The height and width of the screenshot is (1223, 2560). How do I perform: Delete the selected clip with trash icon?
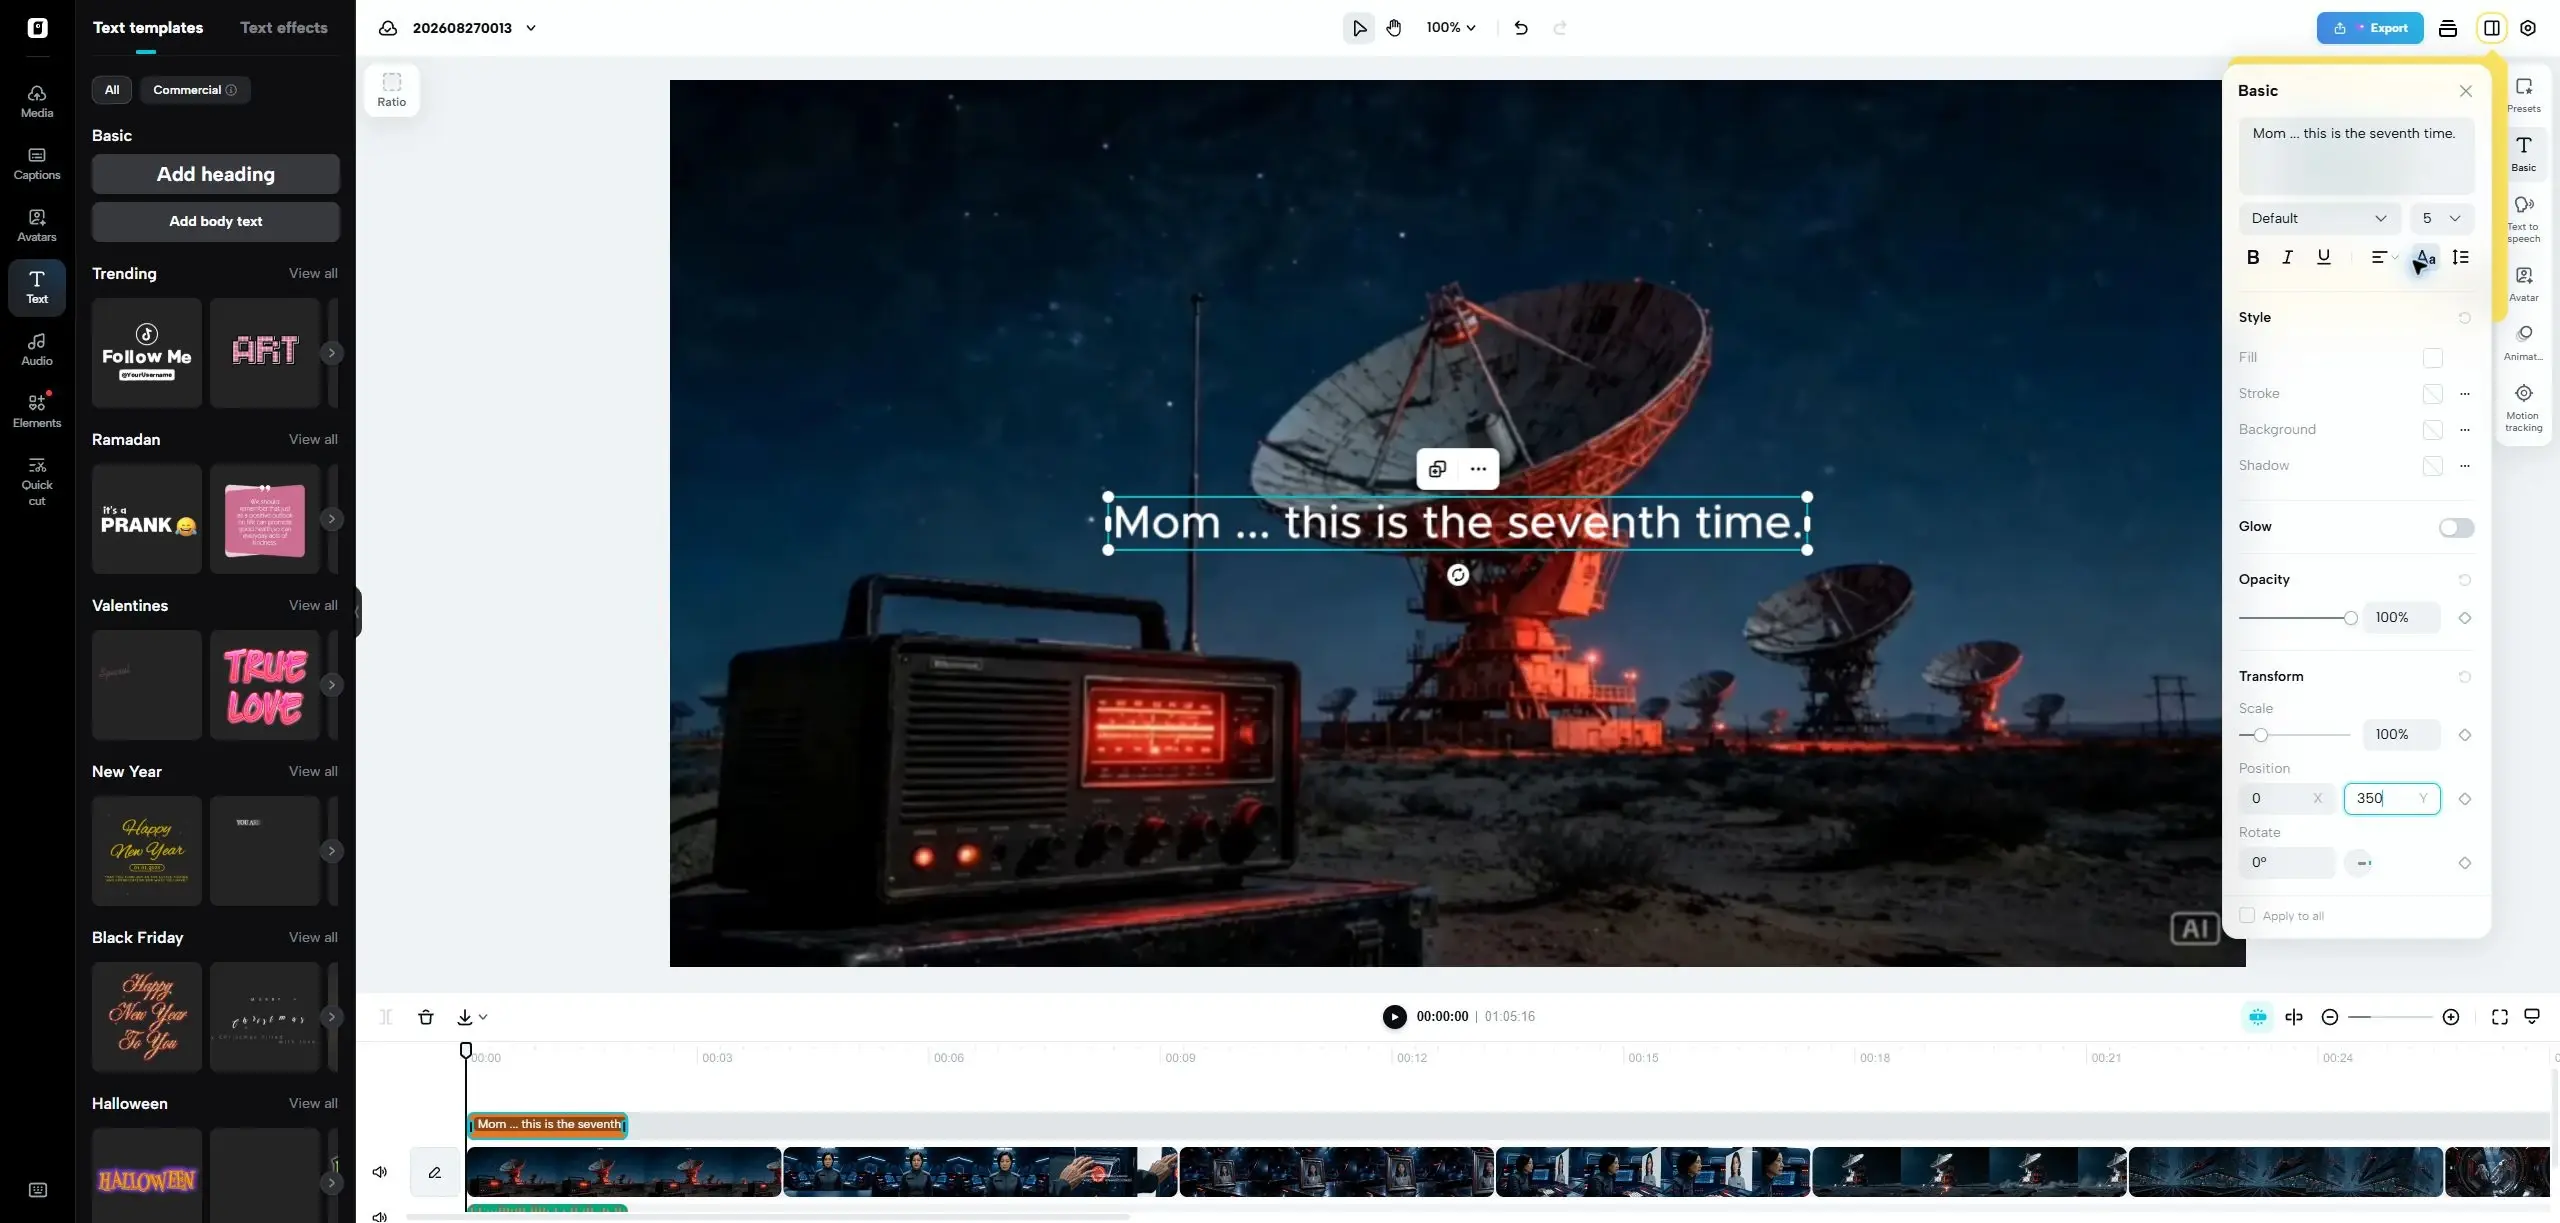click(x=426, y=1017)
